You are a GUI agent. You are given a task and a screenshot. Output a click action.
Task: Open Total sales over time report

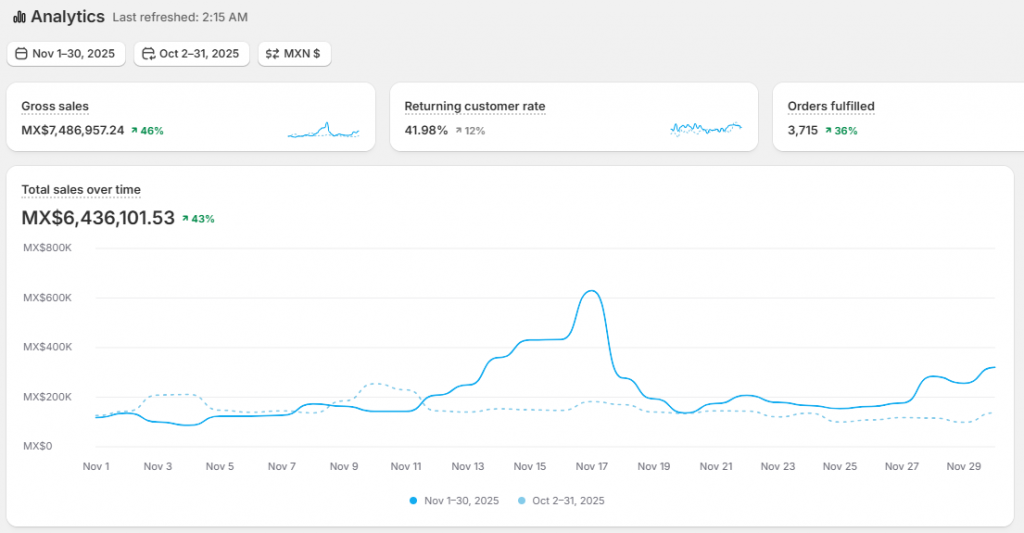click(81, 190)
